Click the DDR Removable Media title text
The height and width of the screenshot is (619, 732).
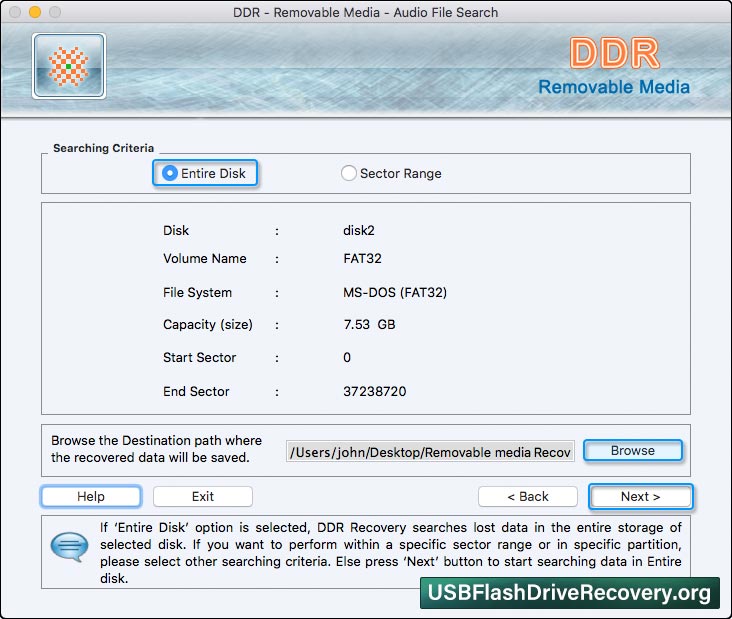[x=614, y=66]
